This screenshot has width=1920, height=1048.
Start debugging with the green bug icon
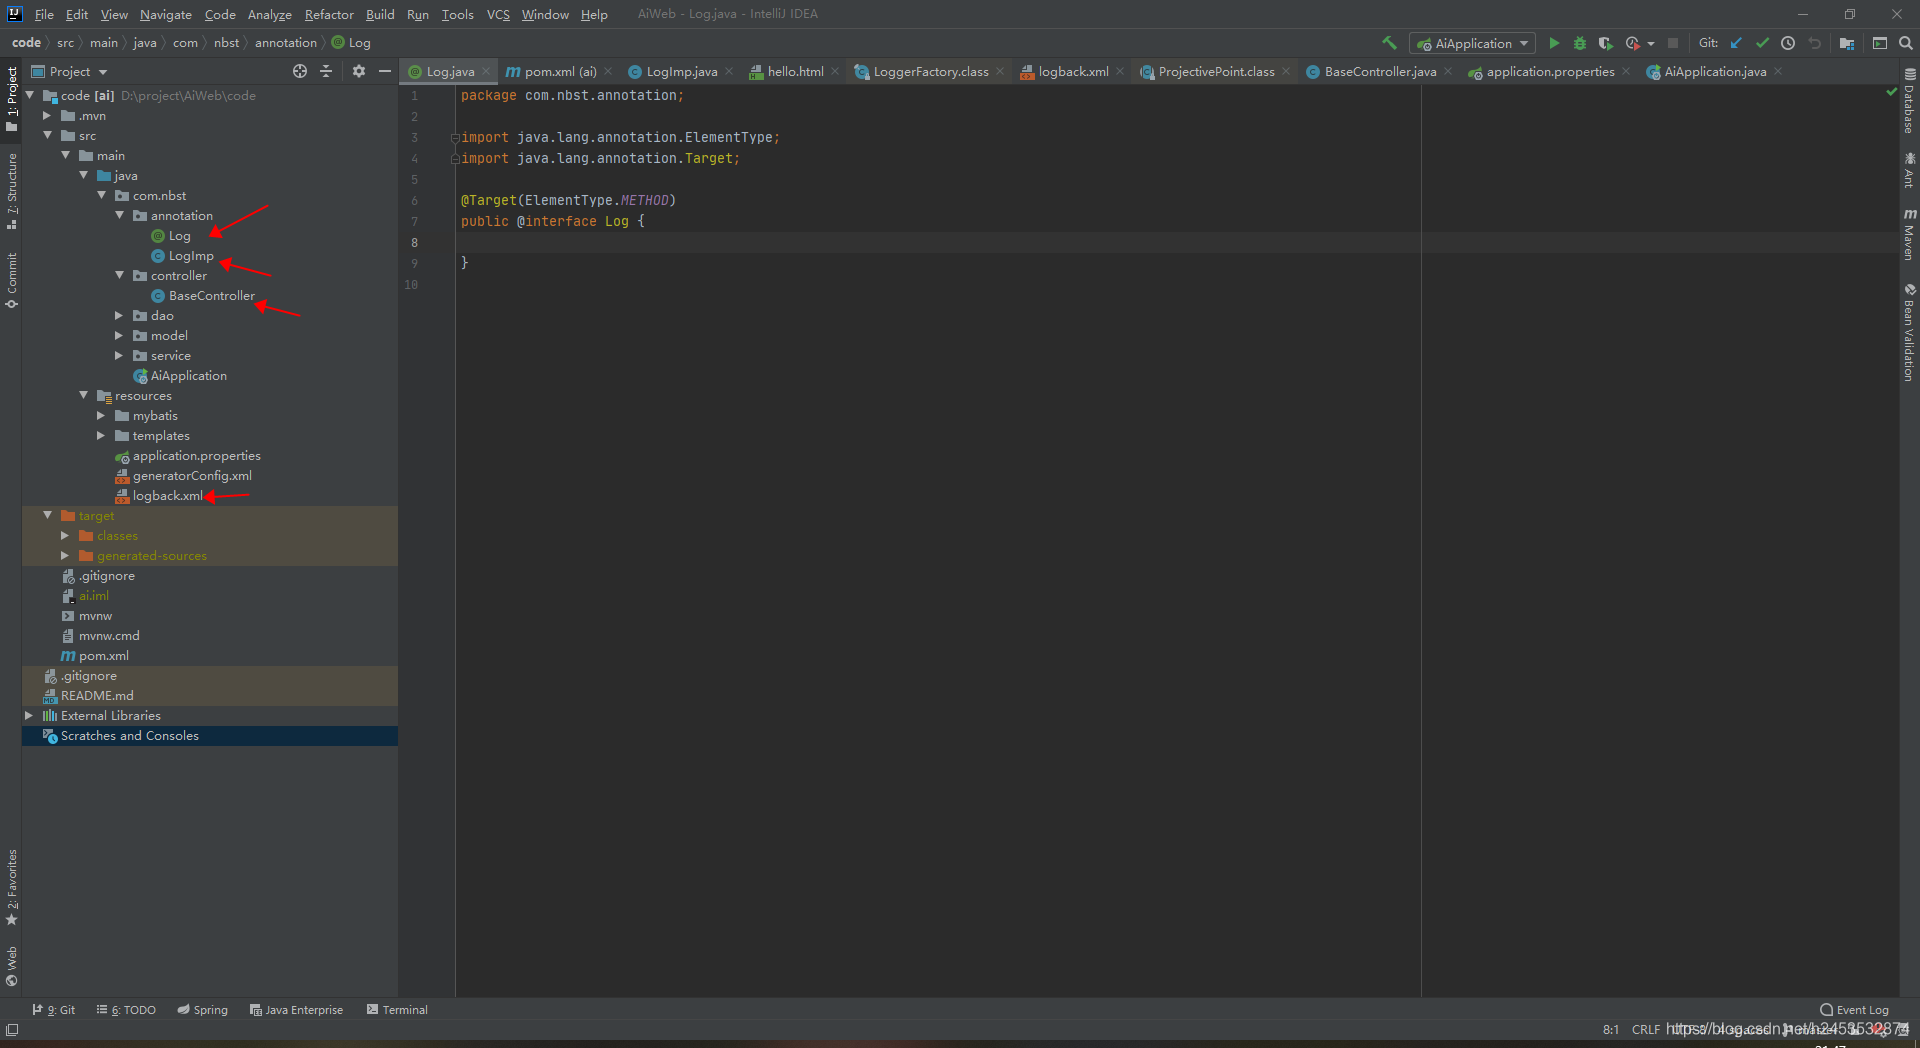point(1580,43)
